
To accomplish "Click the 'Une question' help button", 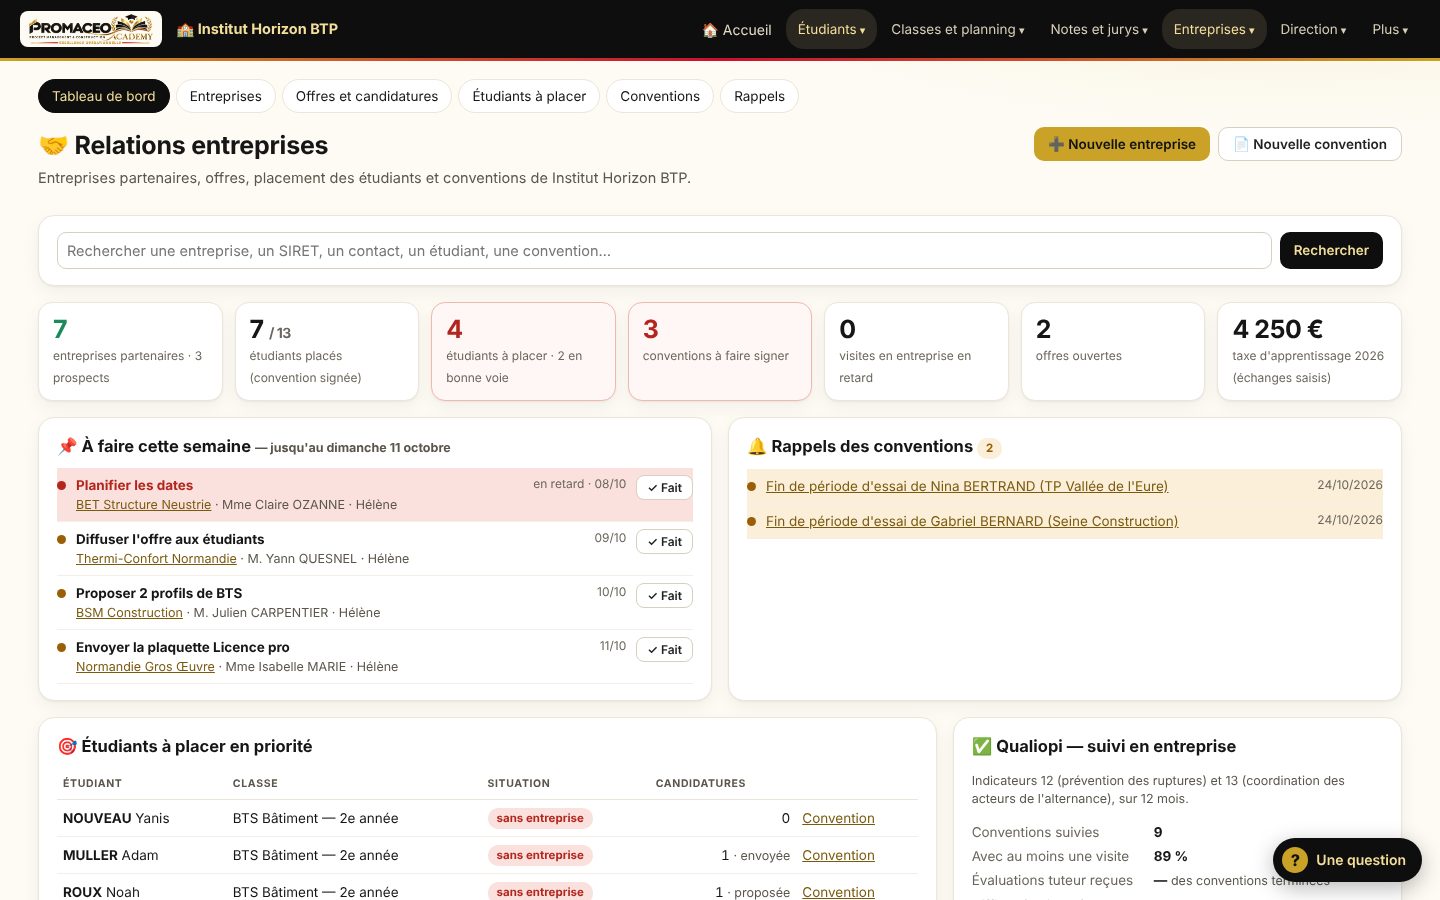I will tap(1347, 860).
